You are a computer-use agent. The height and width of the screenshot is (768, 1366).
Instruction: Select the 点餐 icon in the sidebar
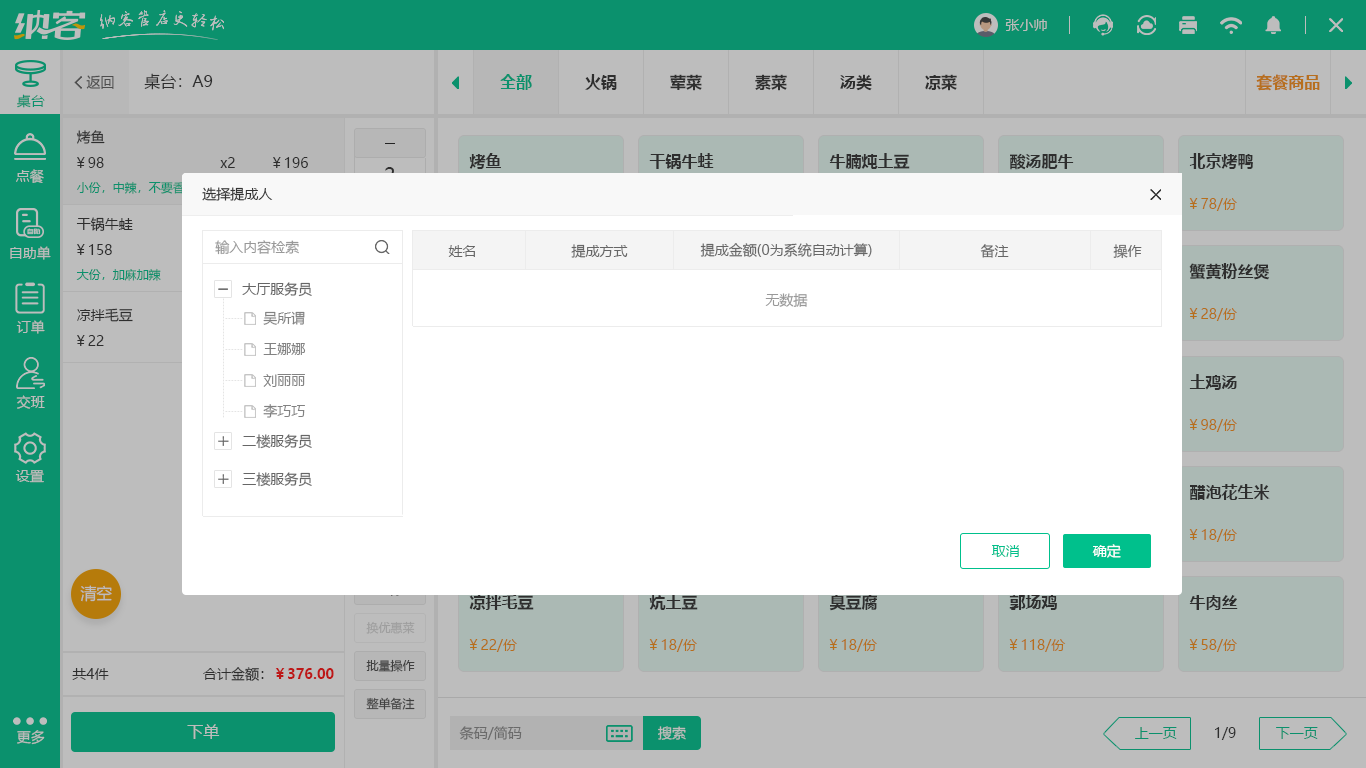(x=30, y=157)
